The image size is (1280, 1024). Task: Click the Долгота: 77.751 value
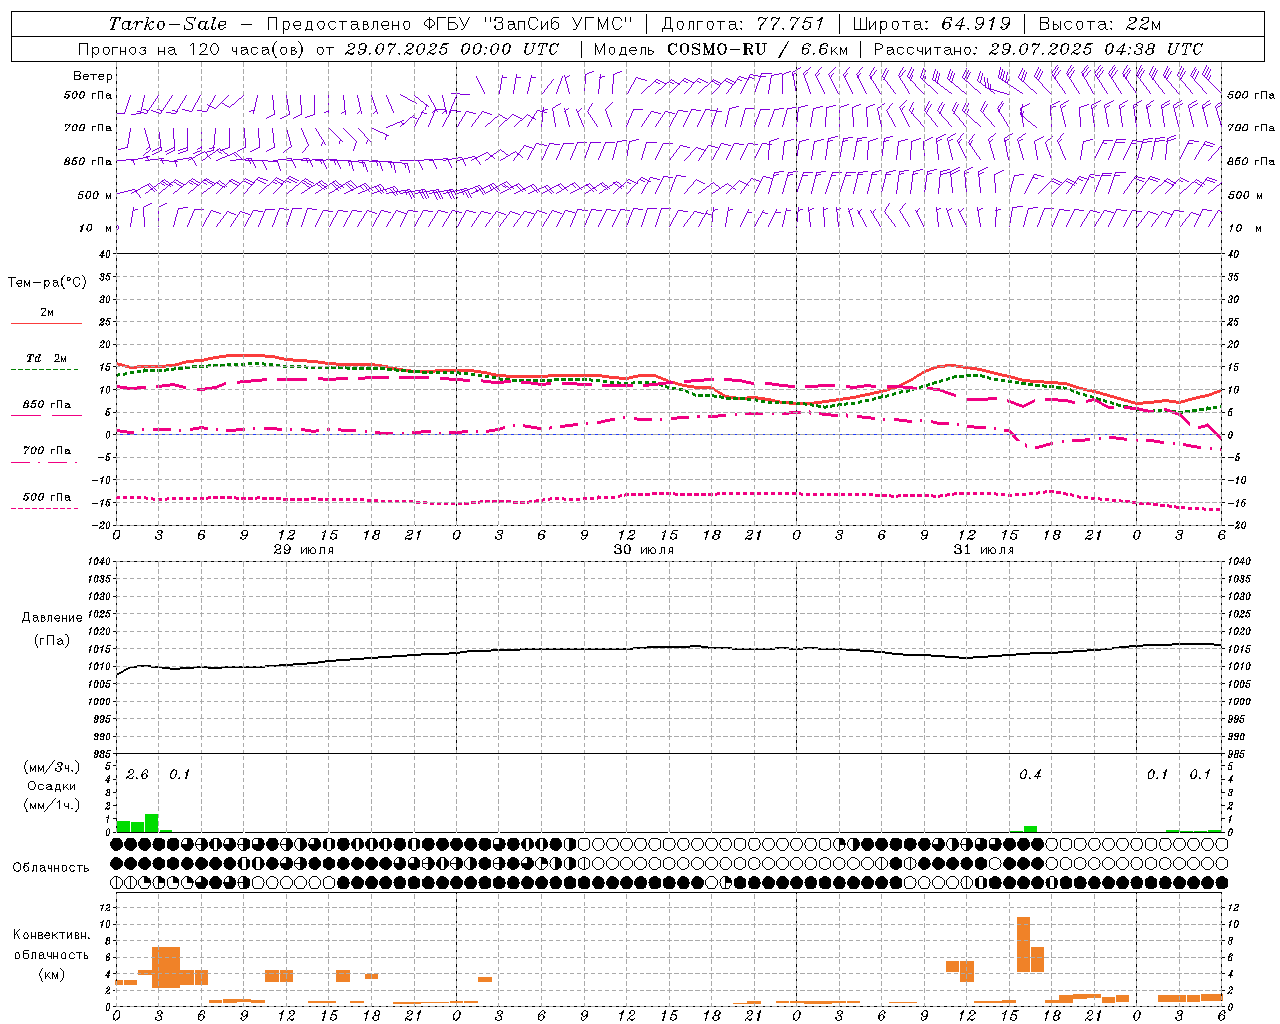743,24
